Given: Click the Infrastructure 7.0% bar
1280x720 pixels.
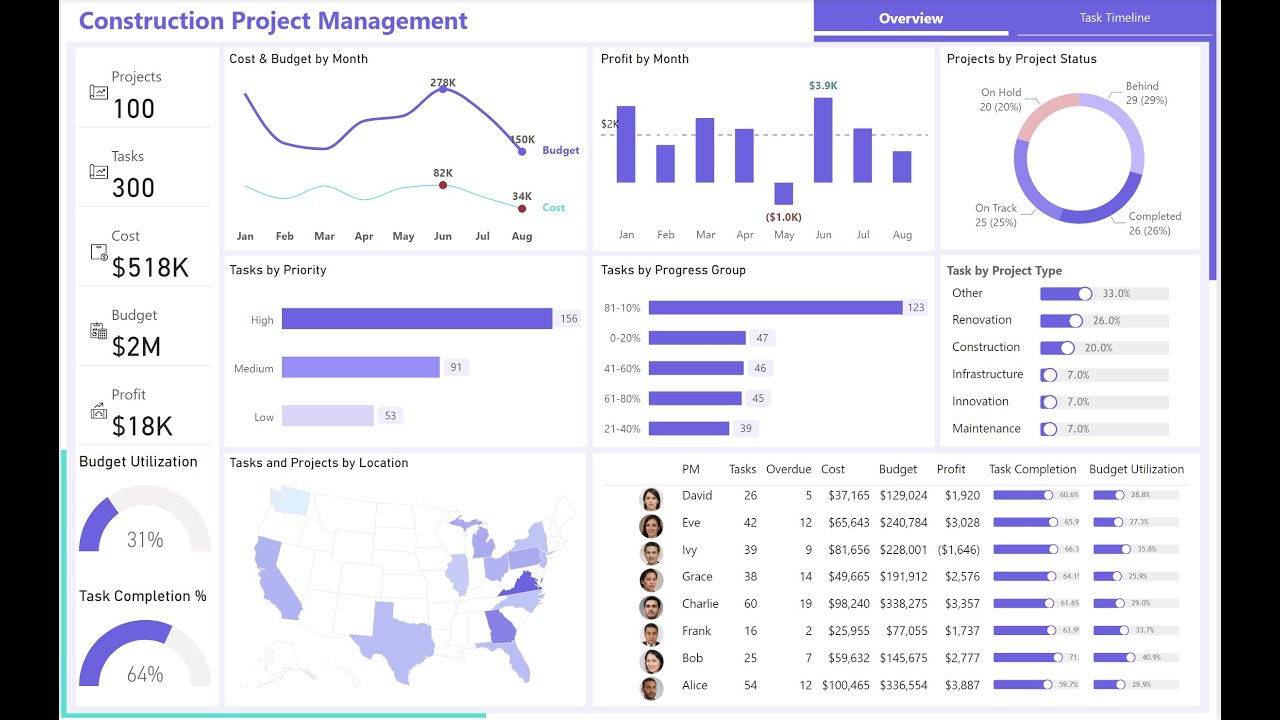Looking at the screenshot, I should click(1104, 375).
